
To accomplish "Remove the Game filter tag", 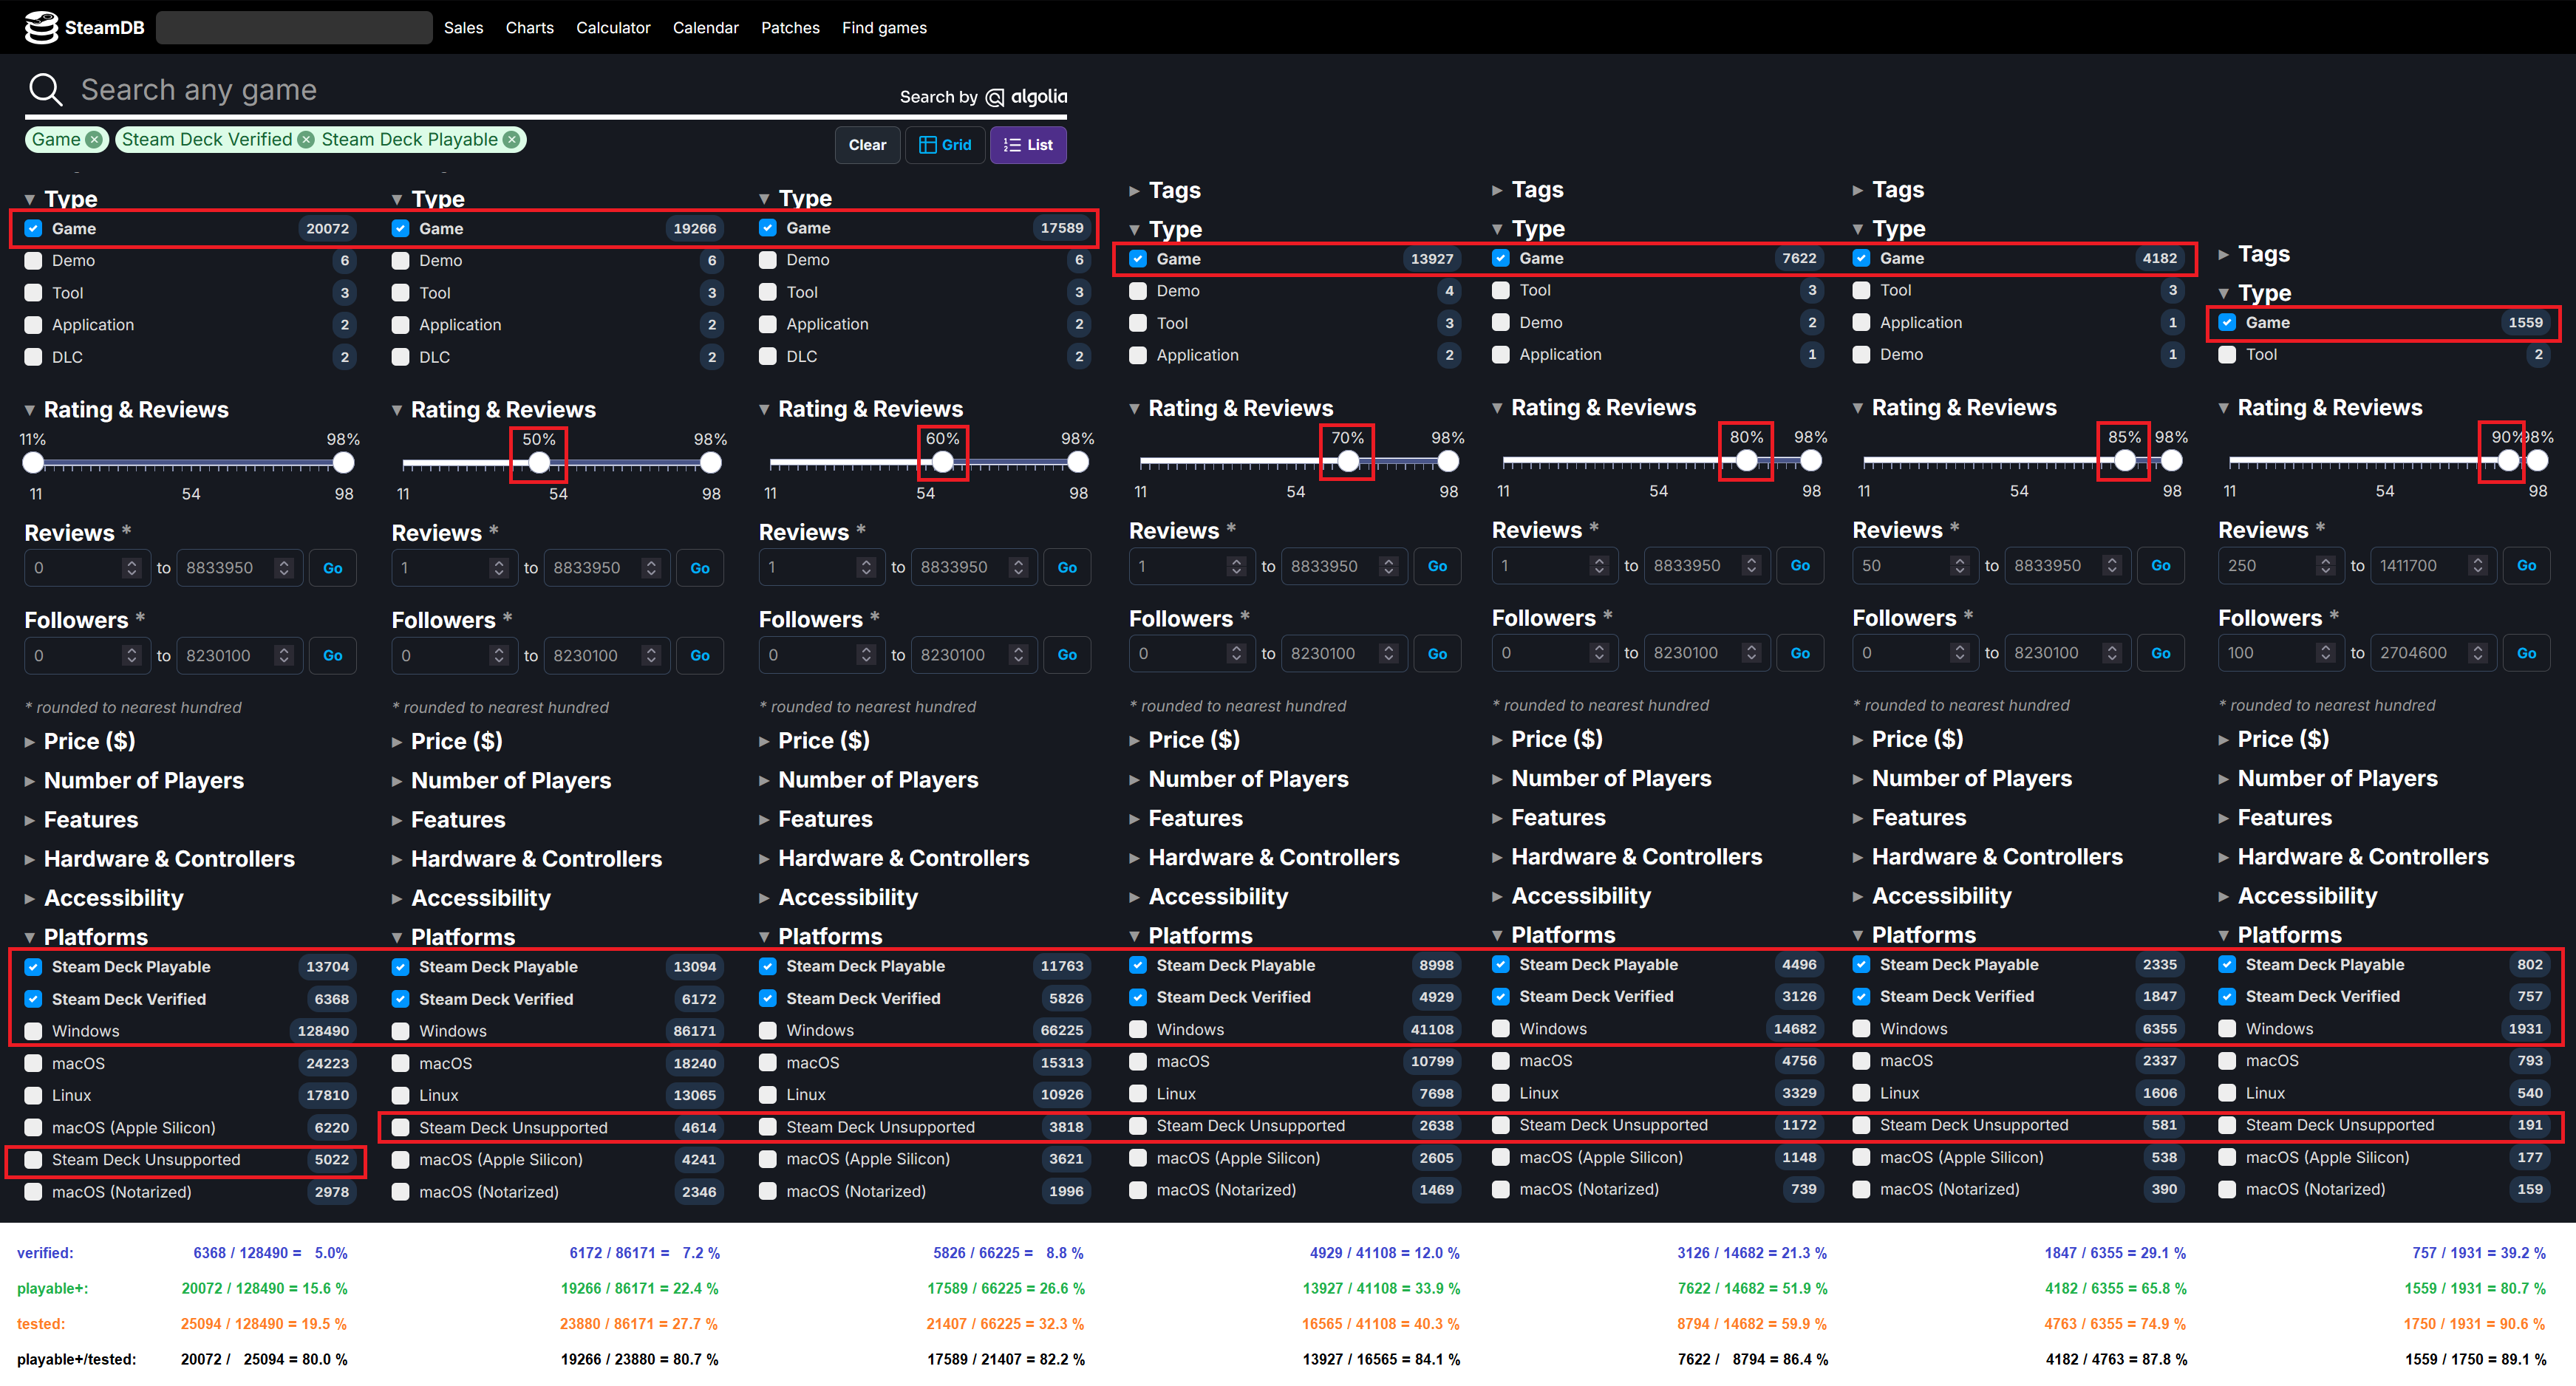I will (94, 140).
